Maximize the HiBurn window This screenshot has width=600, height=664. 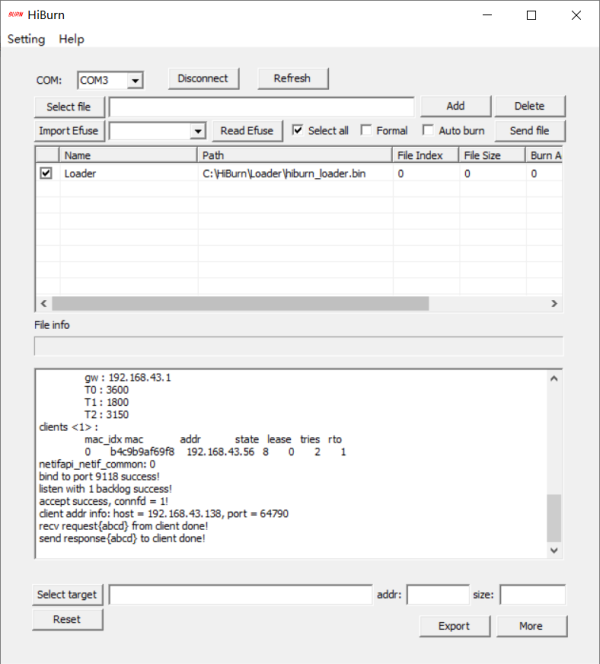coord(531,15)
